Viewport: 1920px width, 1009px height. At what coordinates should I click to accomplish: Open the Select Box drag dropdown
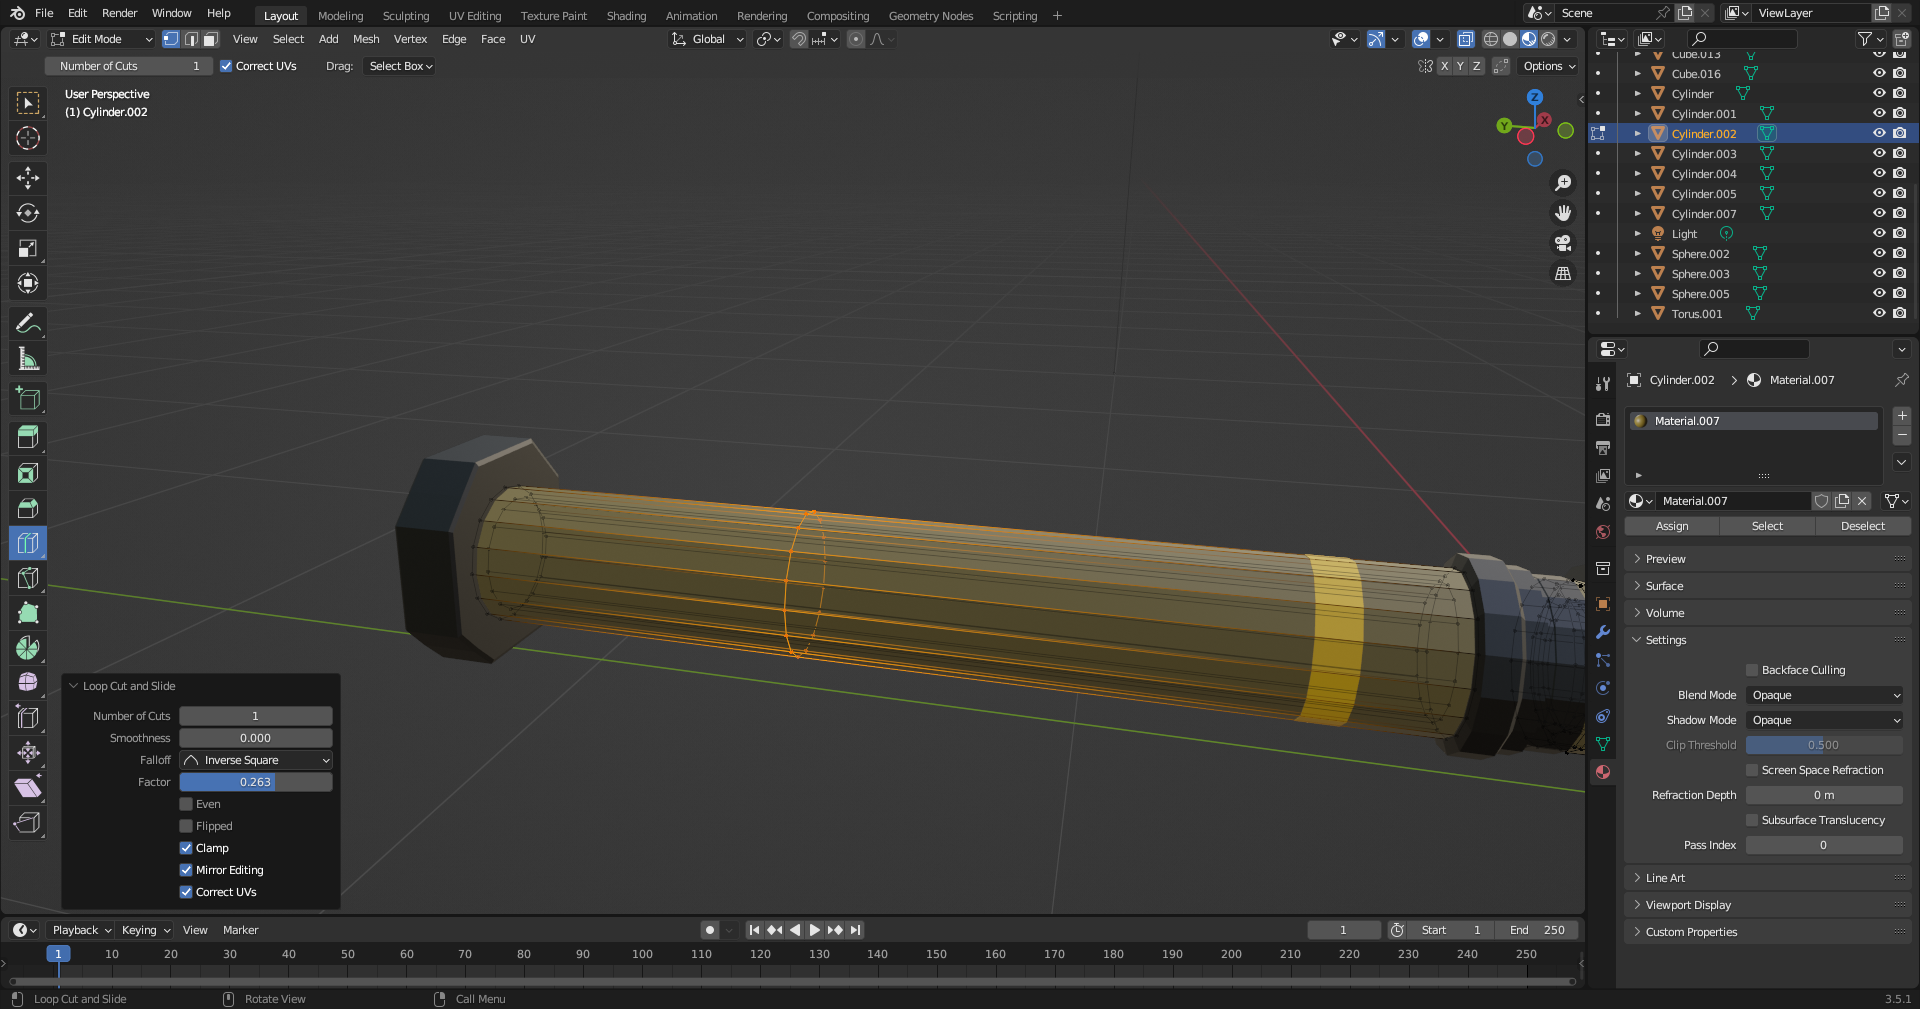[x=400, y=66]
